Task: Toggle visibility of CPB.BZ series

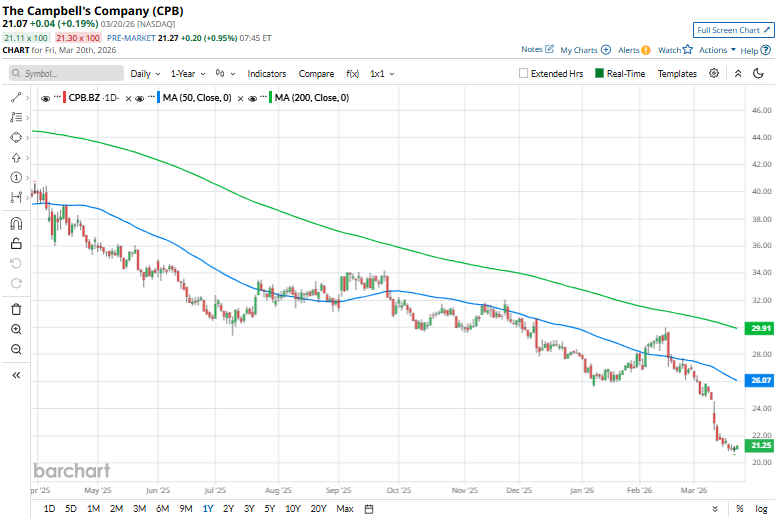Action: tap(46, 98)
